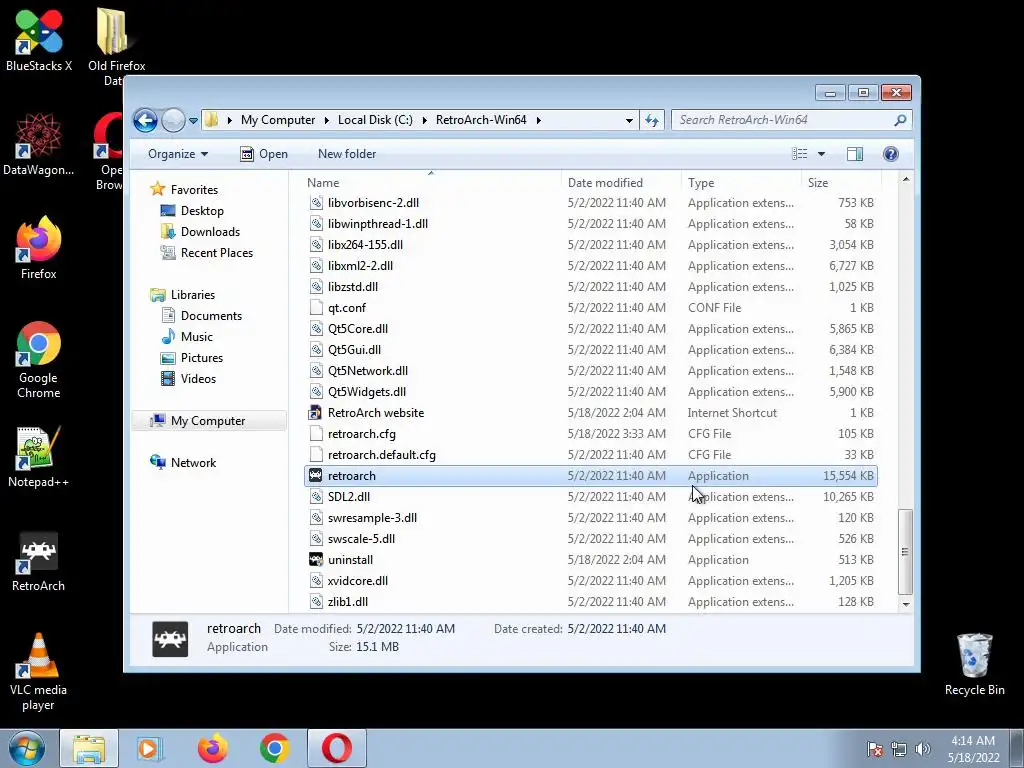Click the Open toolbar button
Screen dimensions: 1024x768
click(x=264, y=154)
